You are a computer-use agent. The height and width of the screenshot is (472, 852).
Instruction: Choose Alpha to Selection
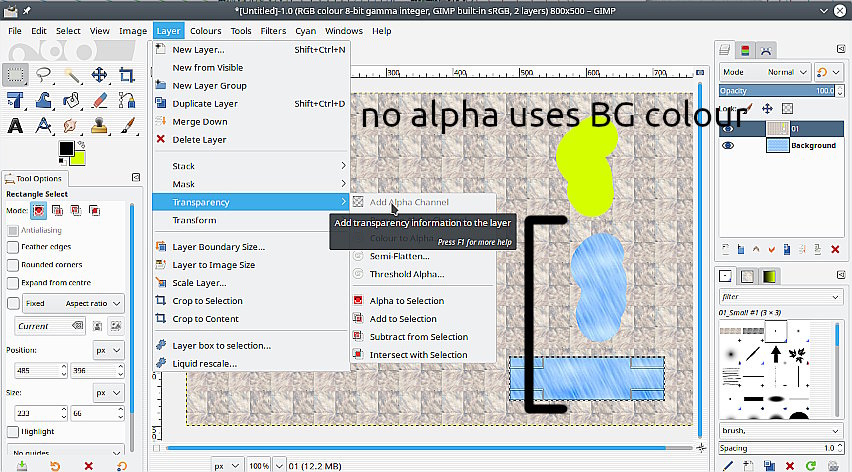pos(424,301)
